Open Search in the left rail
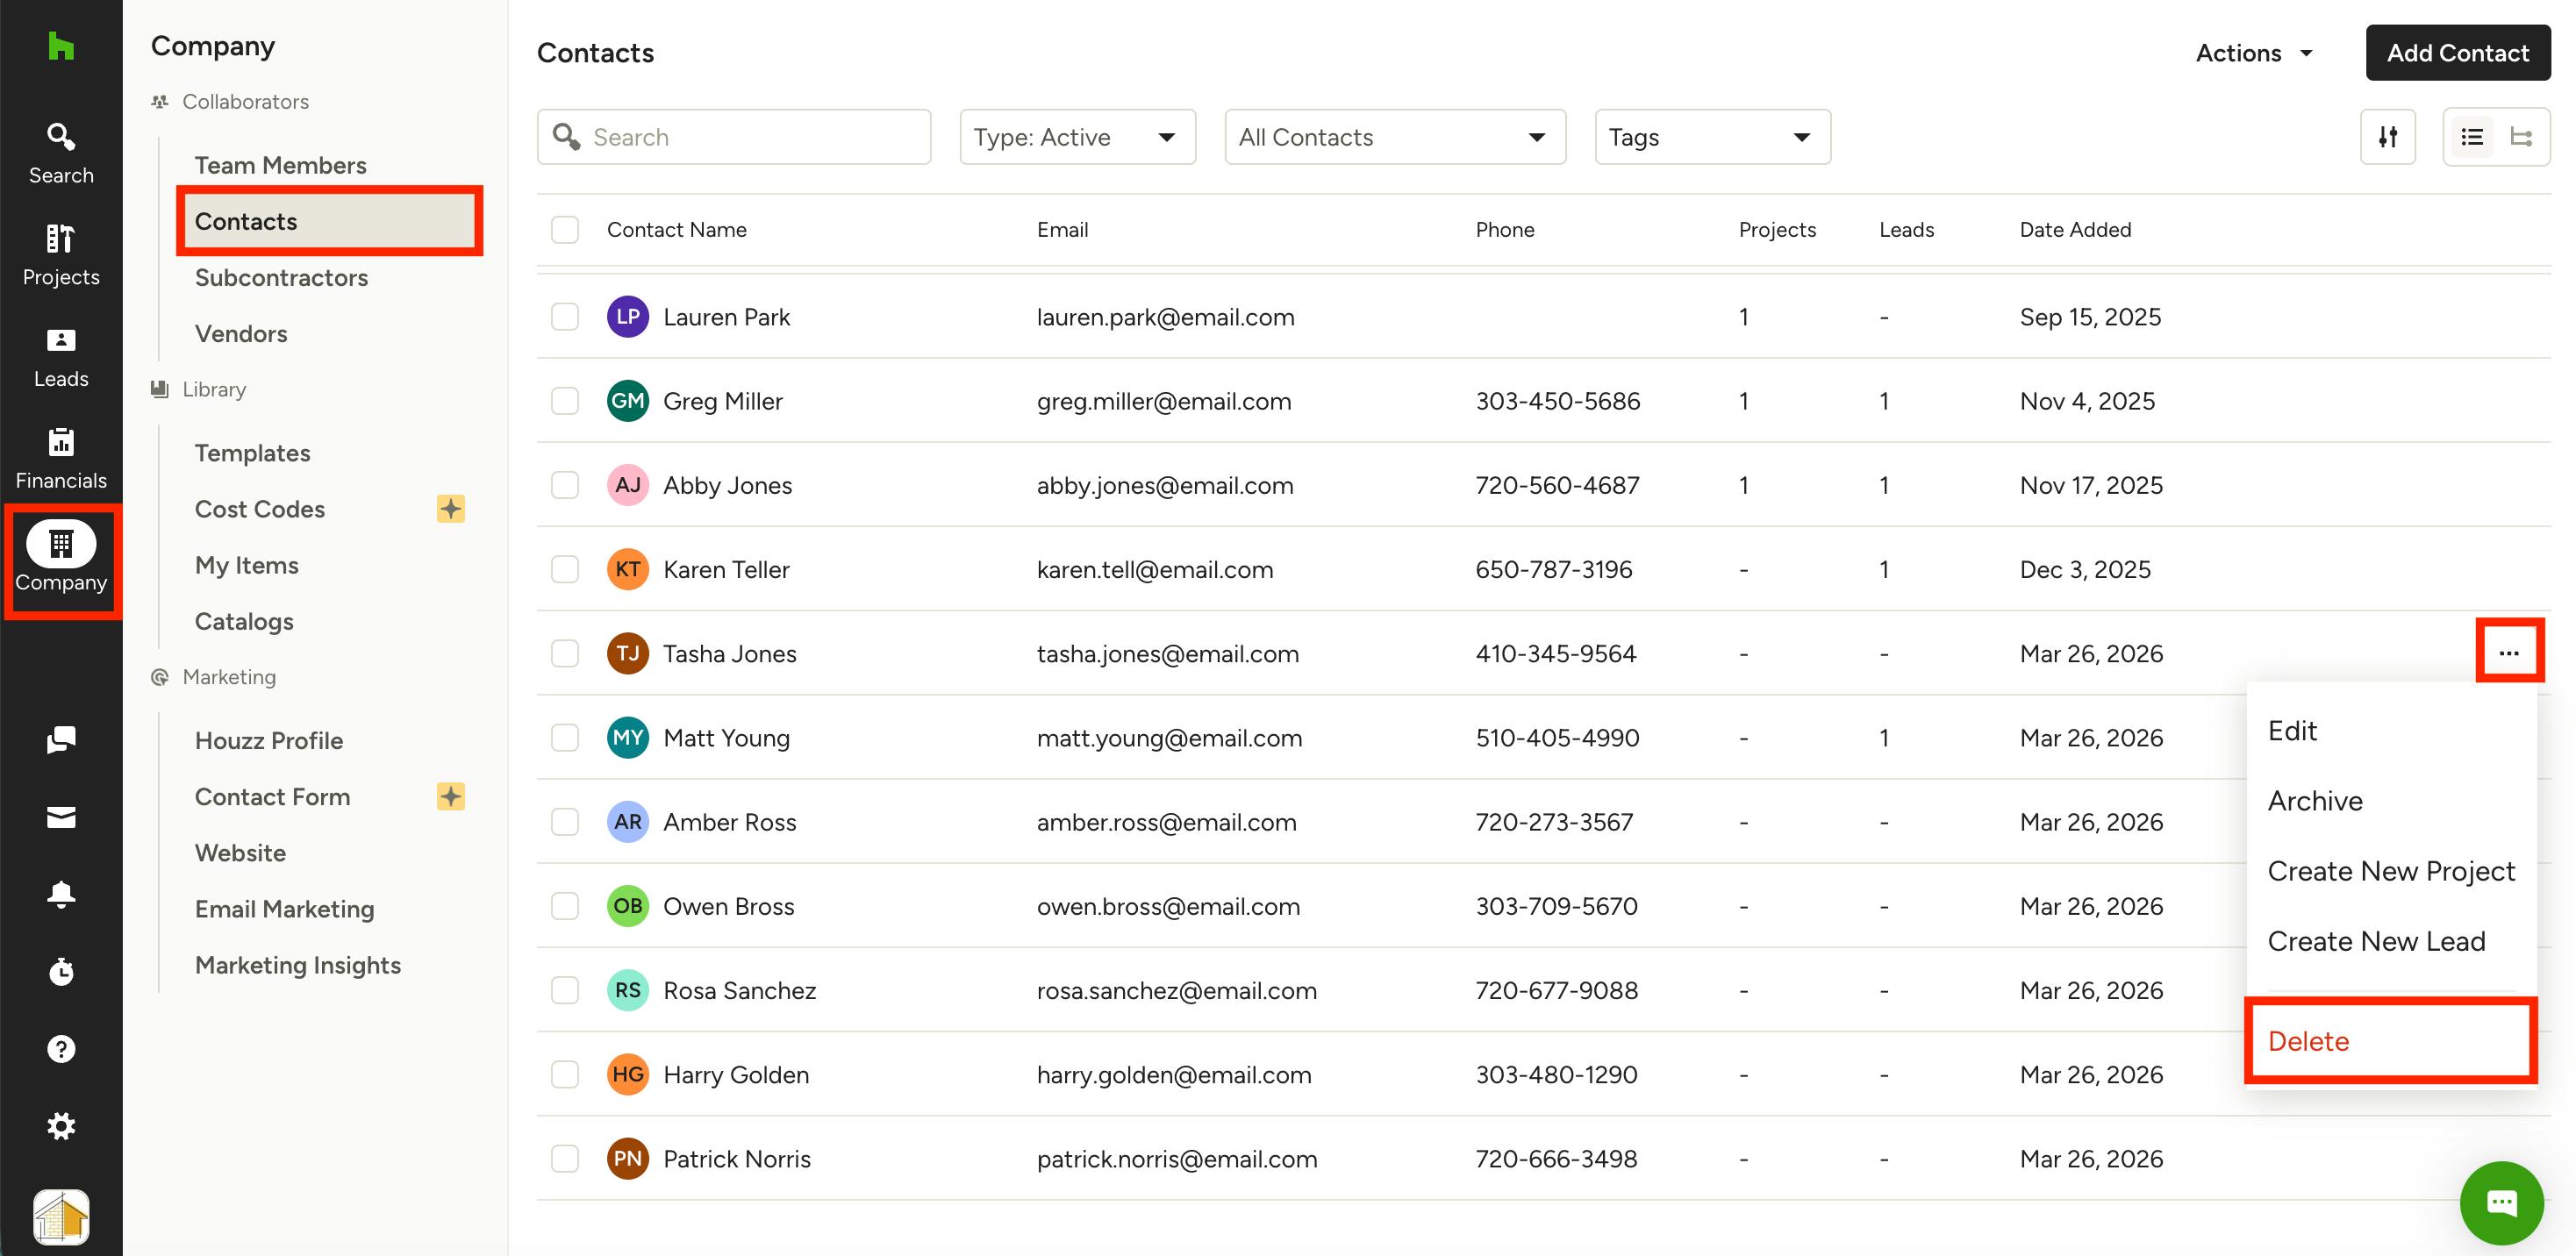 point(61,153)
